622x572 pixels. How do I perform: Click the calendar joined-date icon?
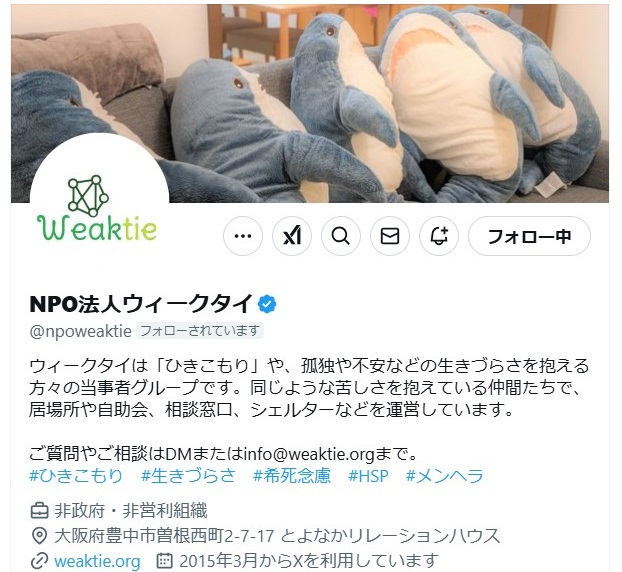click(165, 561)
